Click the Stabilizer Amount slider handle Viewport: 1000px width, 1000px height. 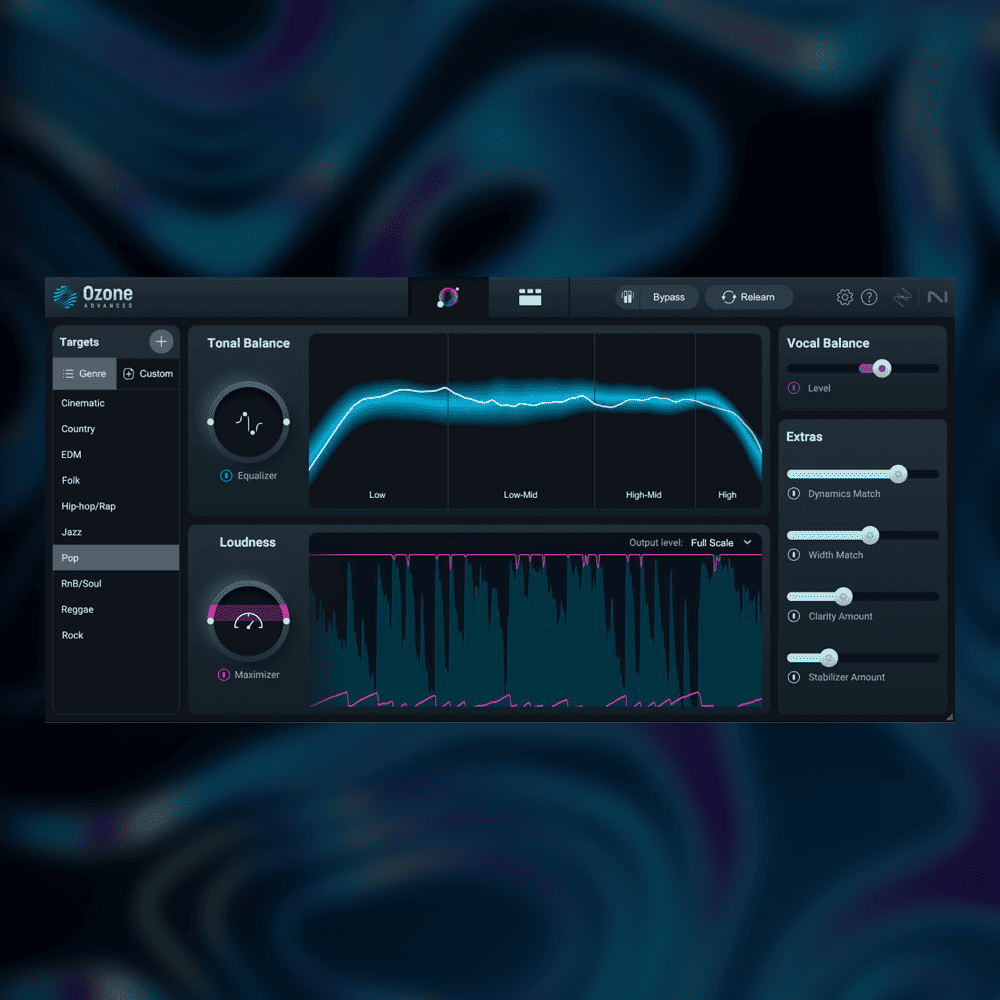pos(828,658)
